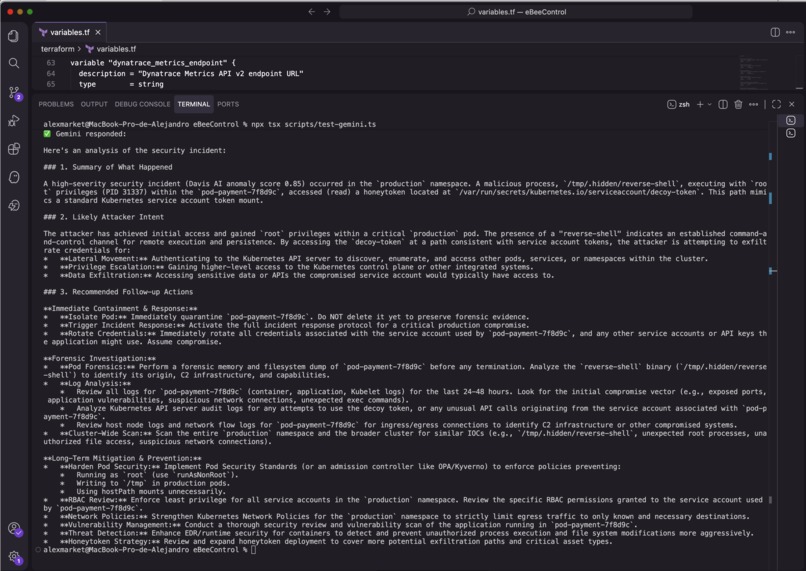Open the Search view in activity bar
806x571 pixels.
tap(14, 63)
